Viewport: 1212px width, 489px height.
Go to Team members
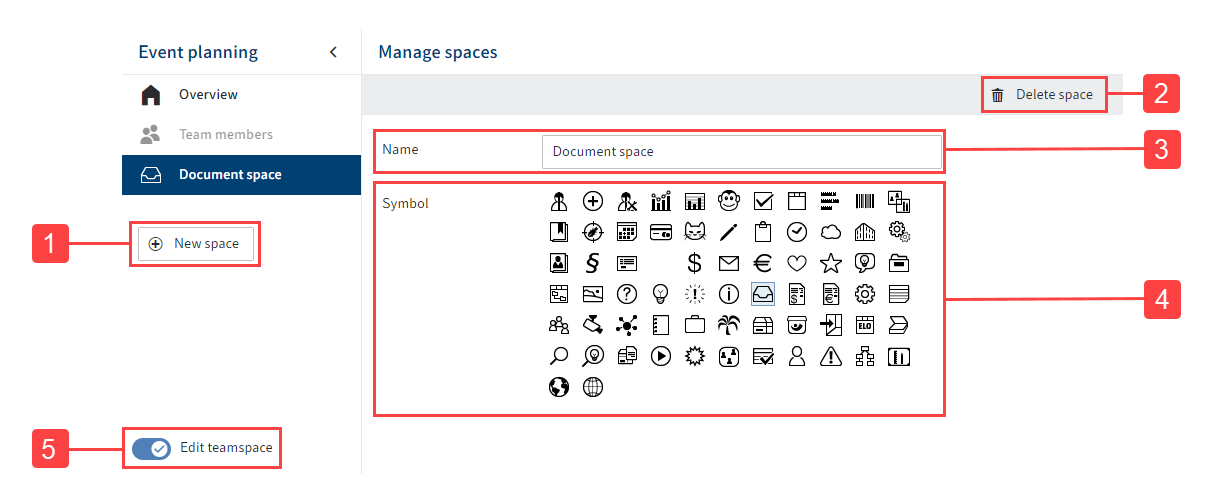[x=225, y=134]
